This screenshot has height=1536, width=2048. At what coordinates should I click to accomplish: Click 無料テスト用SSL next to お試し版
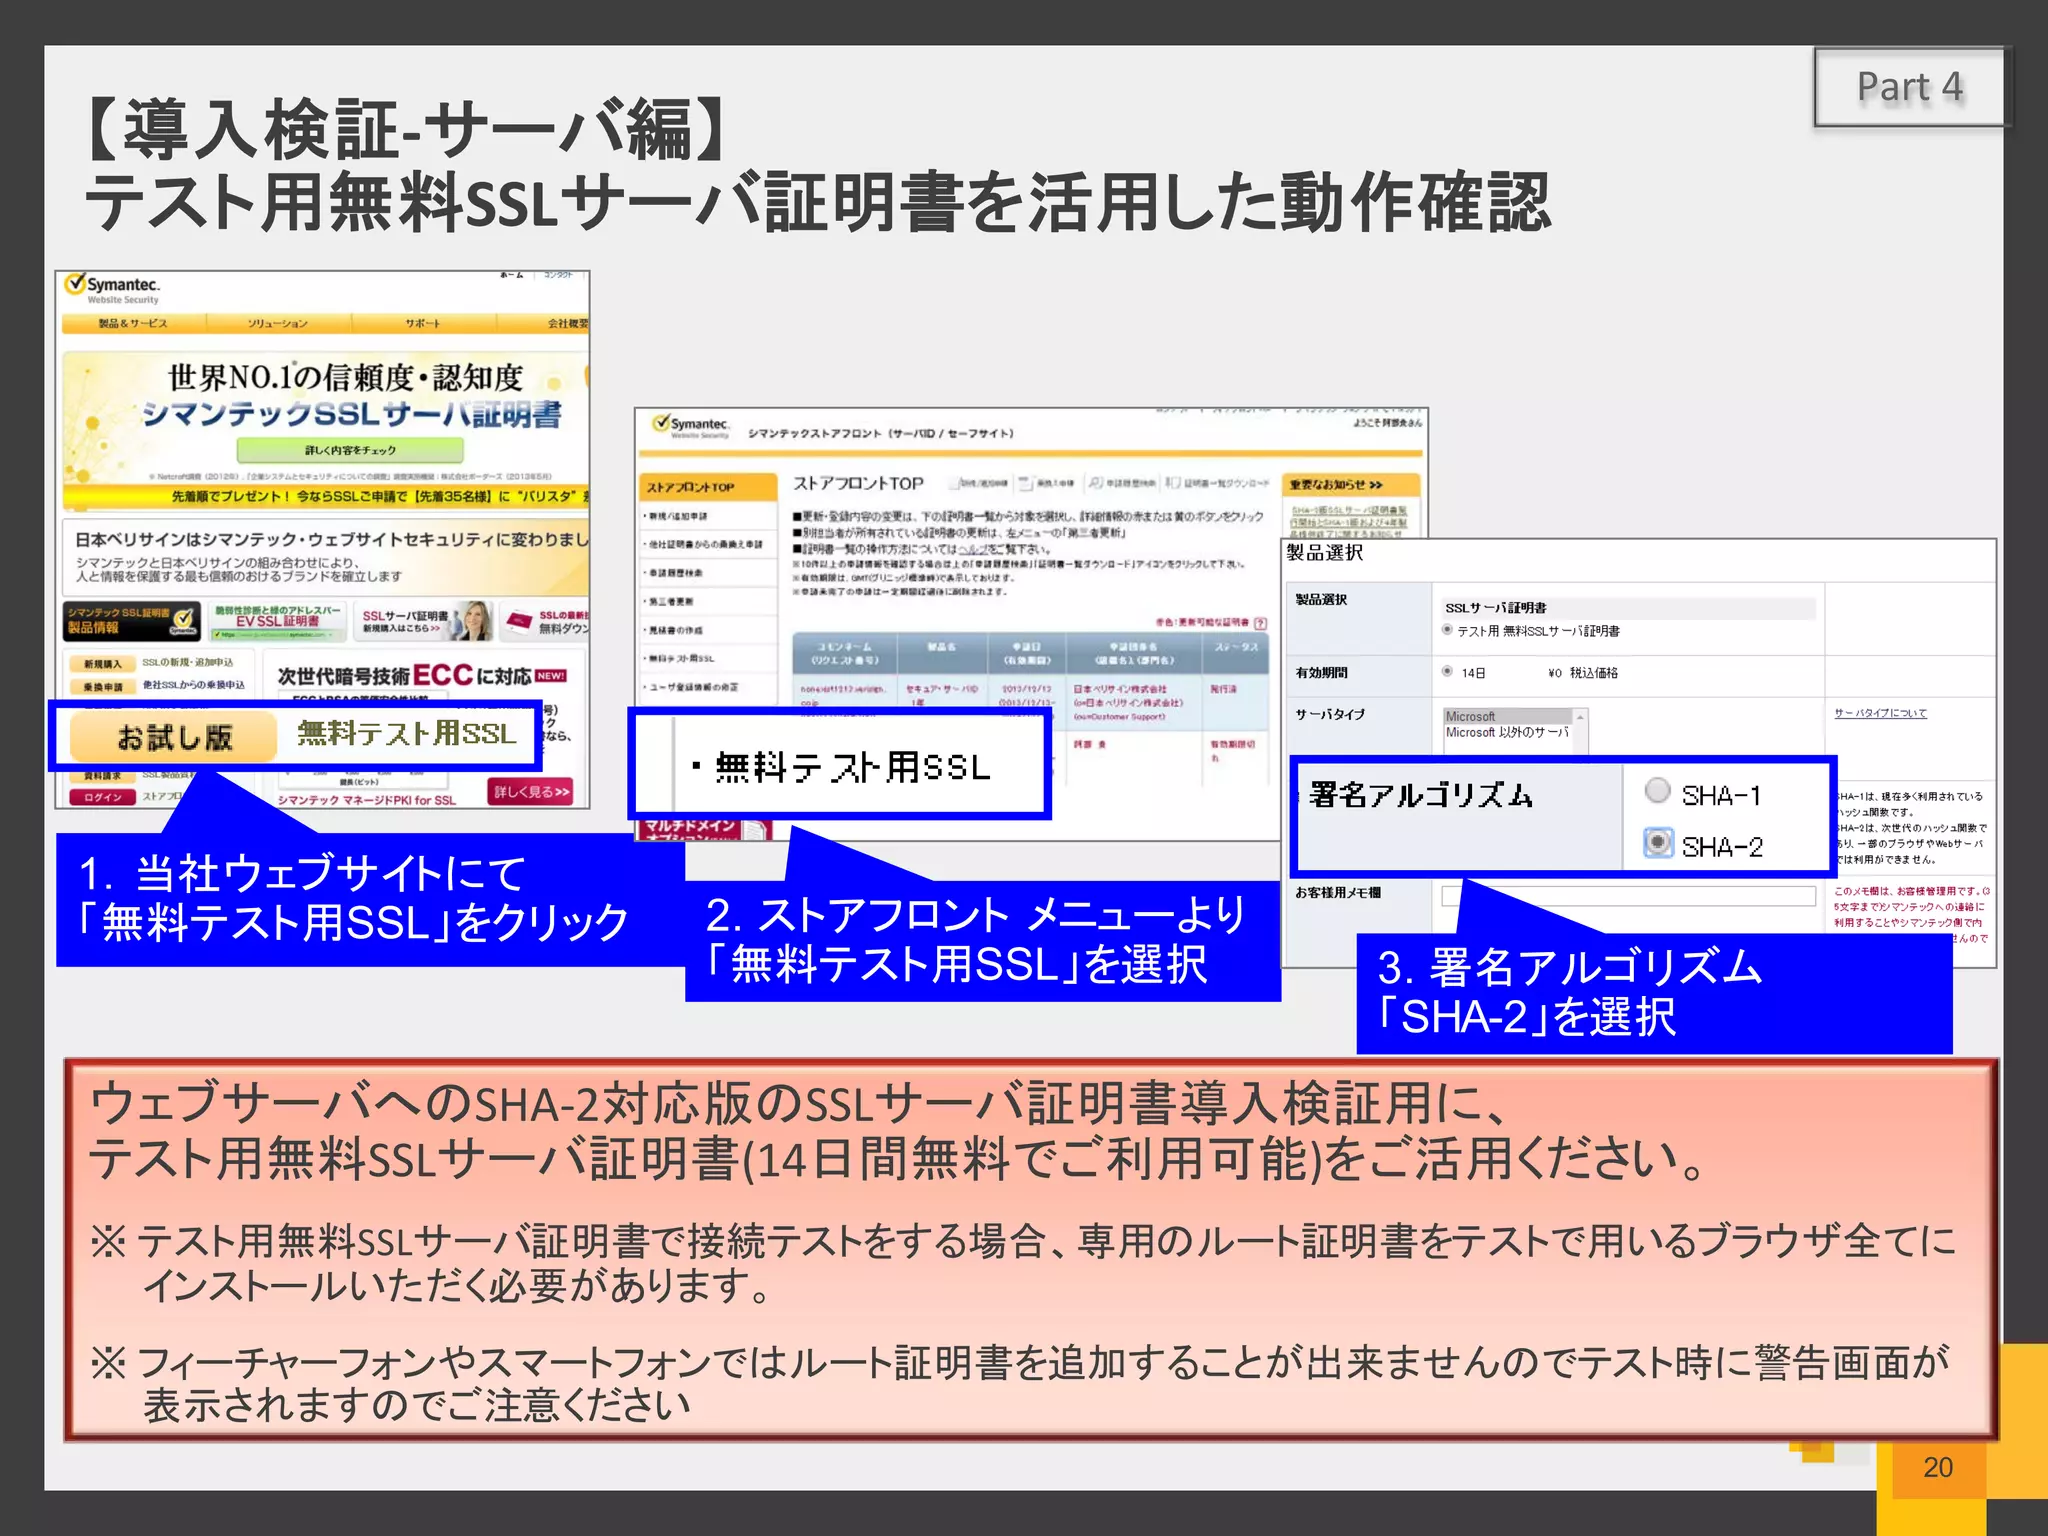pyautogui.click(x=407, y=734)
